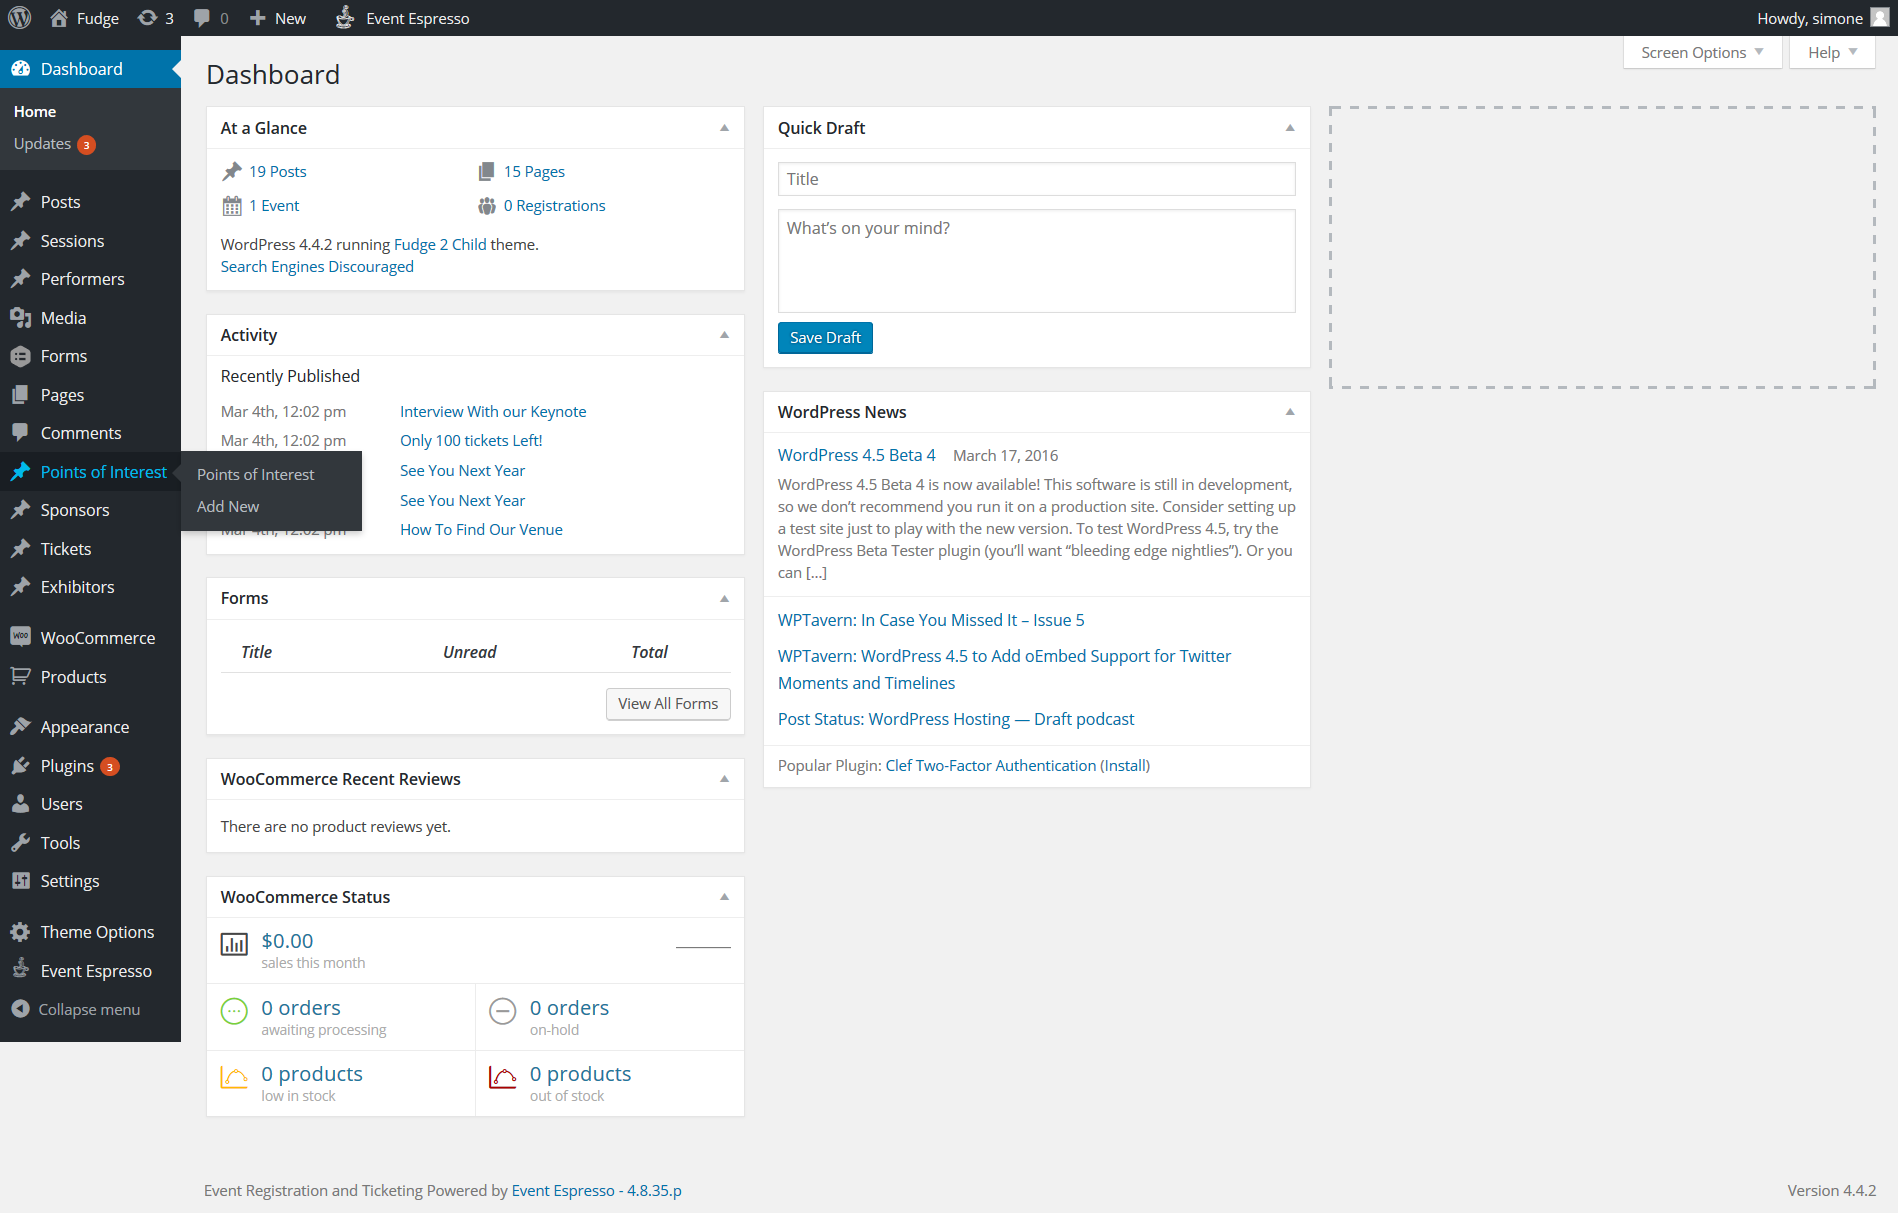Open the 15 Pages link
This screenshot has width=1898, height=1213.
(534, 172)
